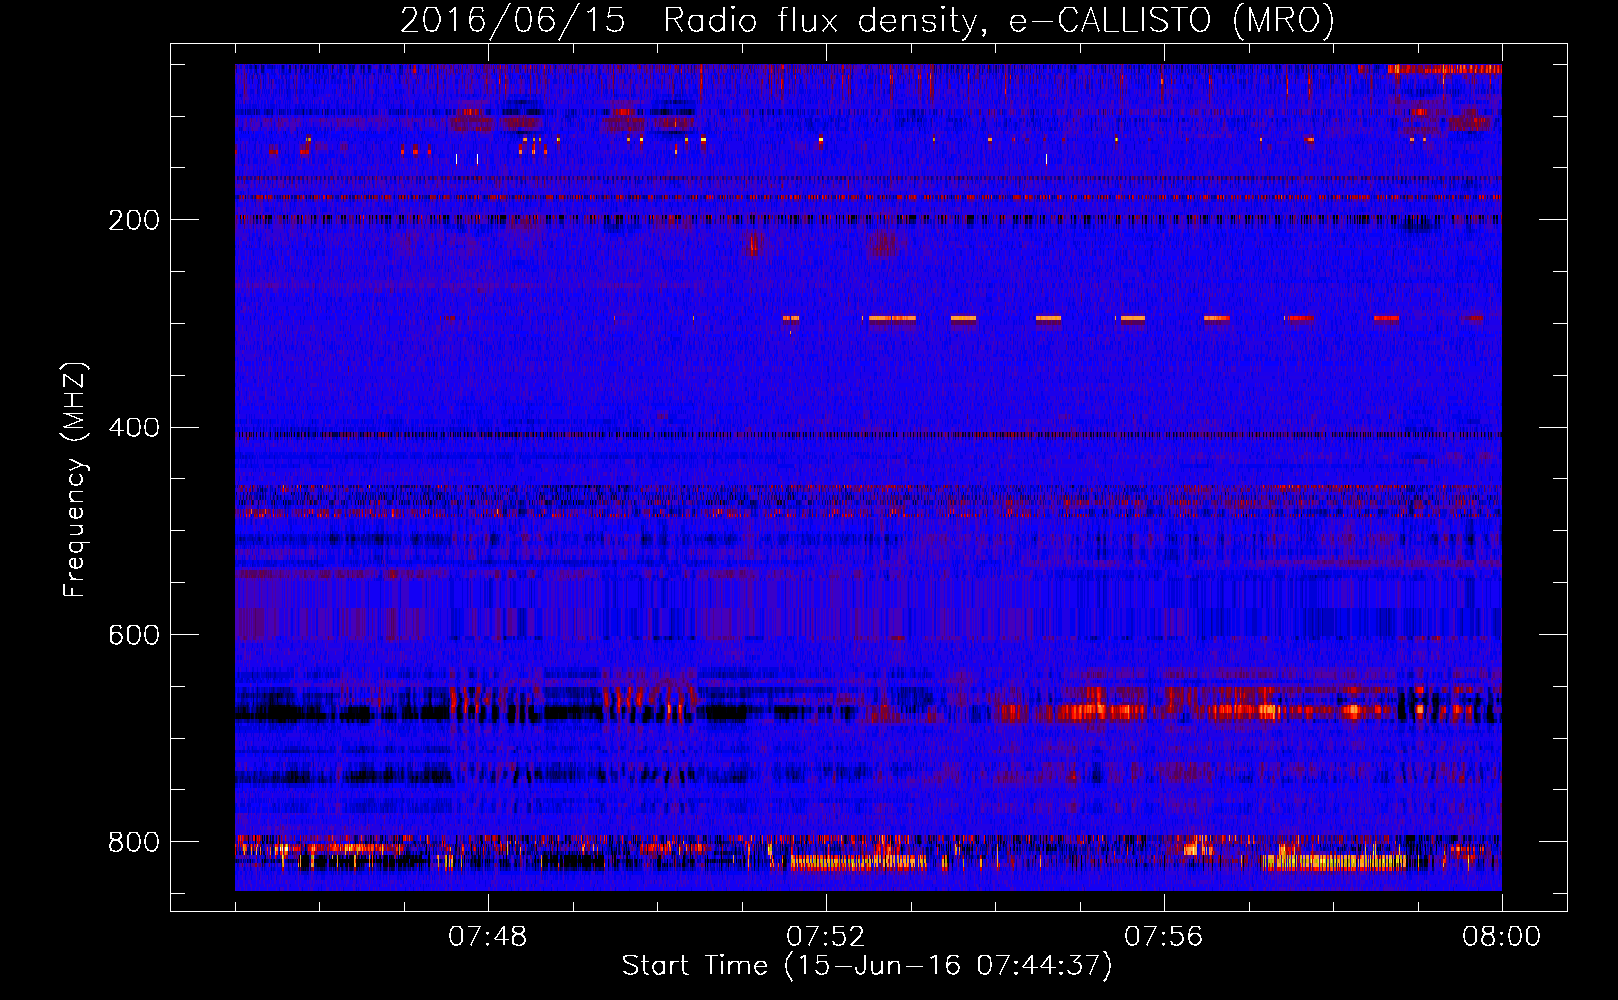Click the 07:56 time tick label
The image size is (1618, 1000).
point(1164,937)
